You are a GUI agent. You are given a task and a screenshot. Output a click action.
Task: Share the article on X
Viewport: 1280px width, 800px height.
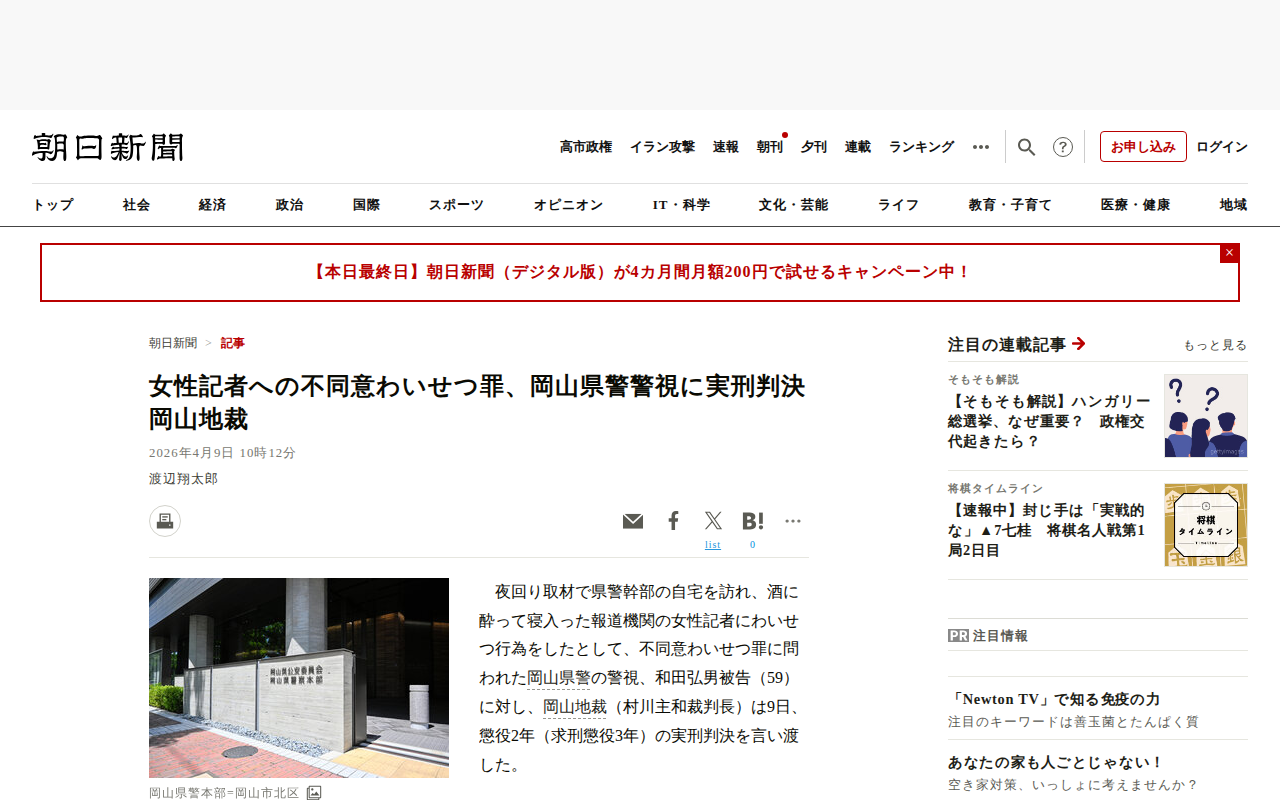point(713,521)
